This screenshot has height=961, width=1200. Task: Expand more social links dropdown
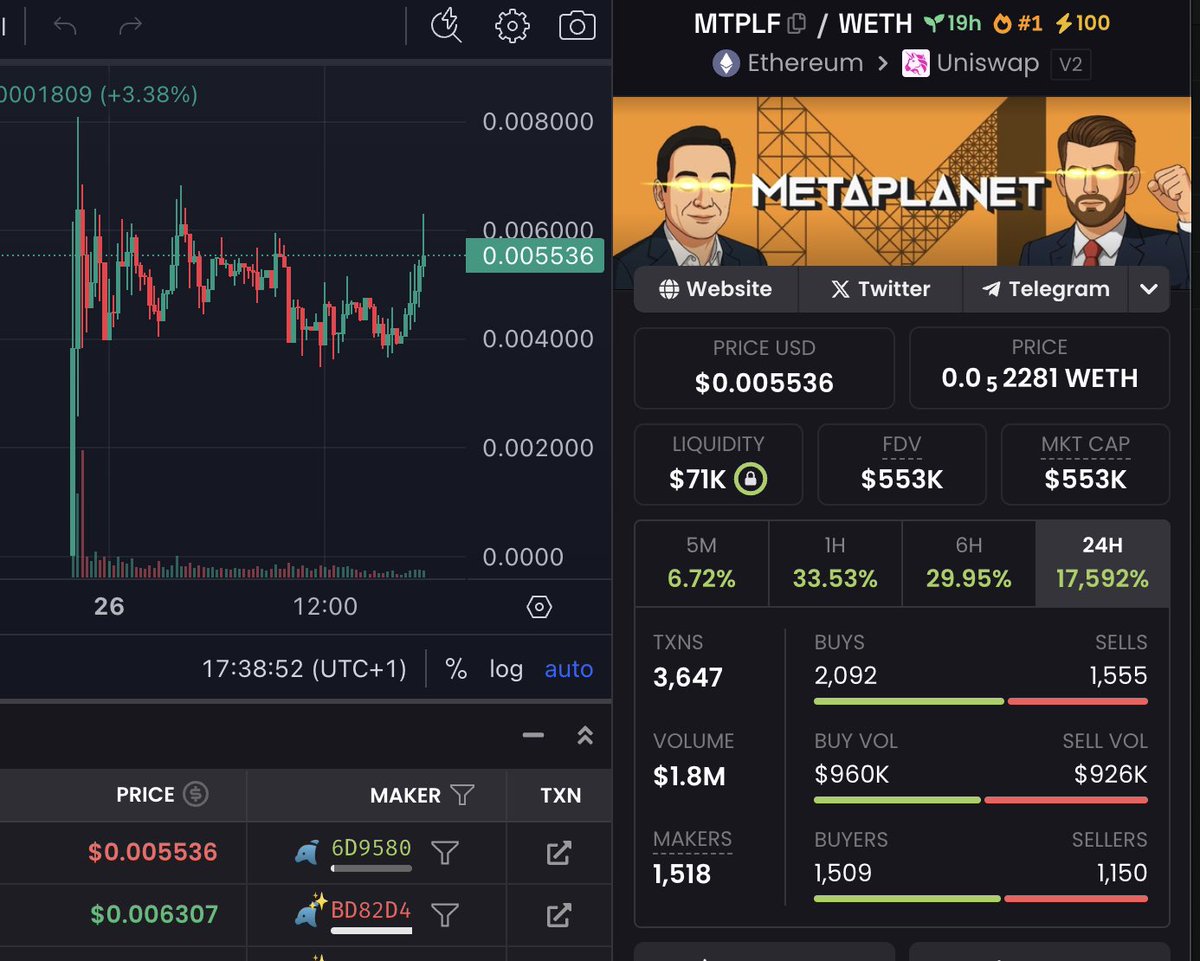pos(1149,289)
